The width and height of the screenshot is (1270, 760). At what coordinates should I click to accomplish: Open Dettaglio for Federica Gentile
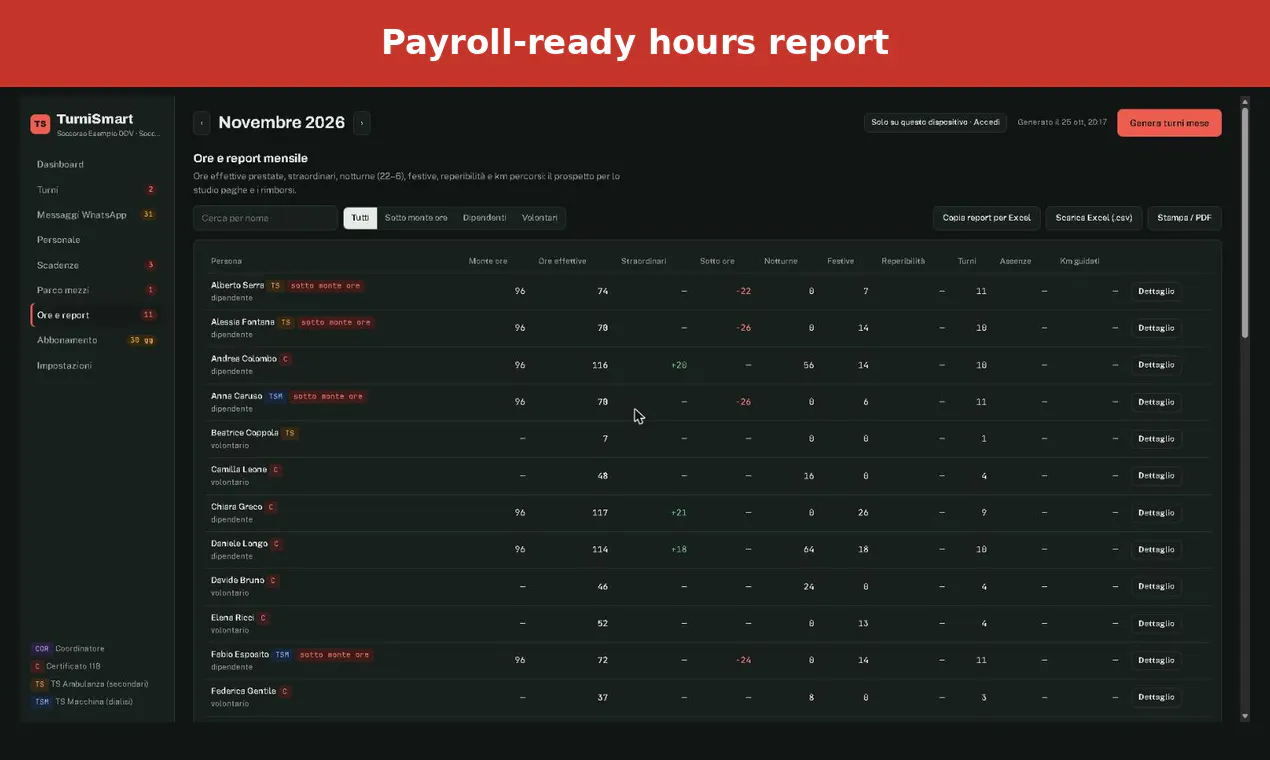(x=1156, y=698)
